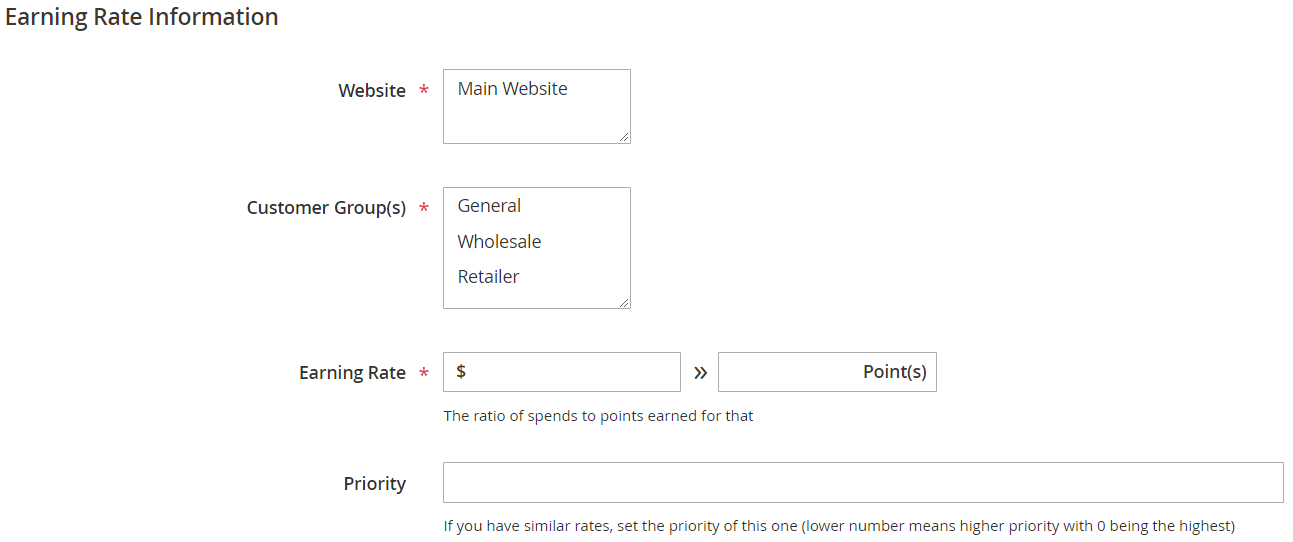This screenshot has width=1293, height=542.
Task: Click the Earning Rate Information heading
Action: coord(142,17)
